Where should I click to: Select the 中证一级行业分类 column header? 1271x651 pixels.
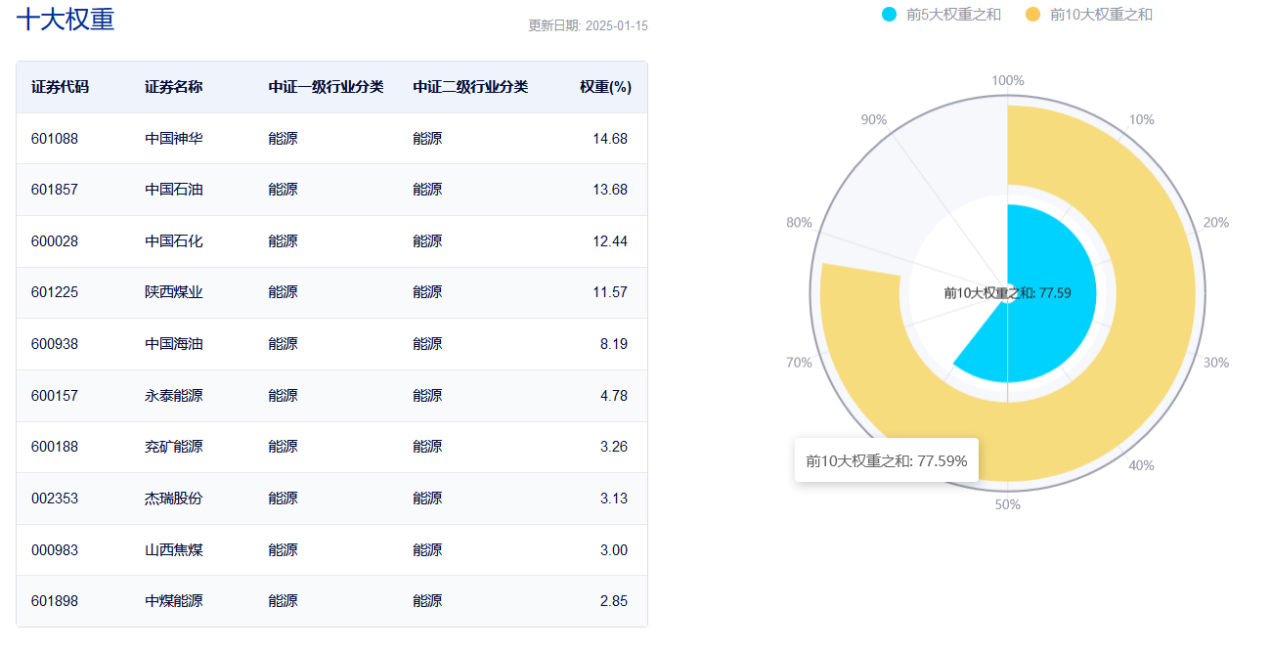pos(326,87)
